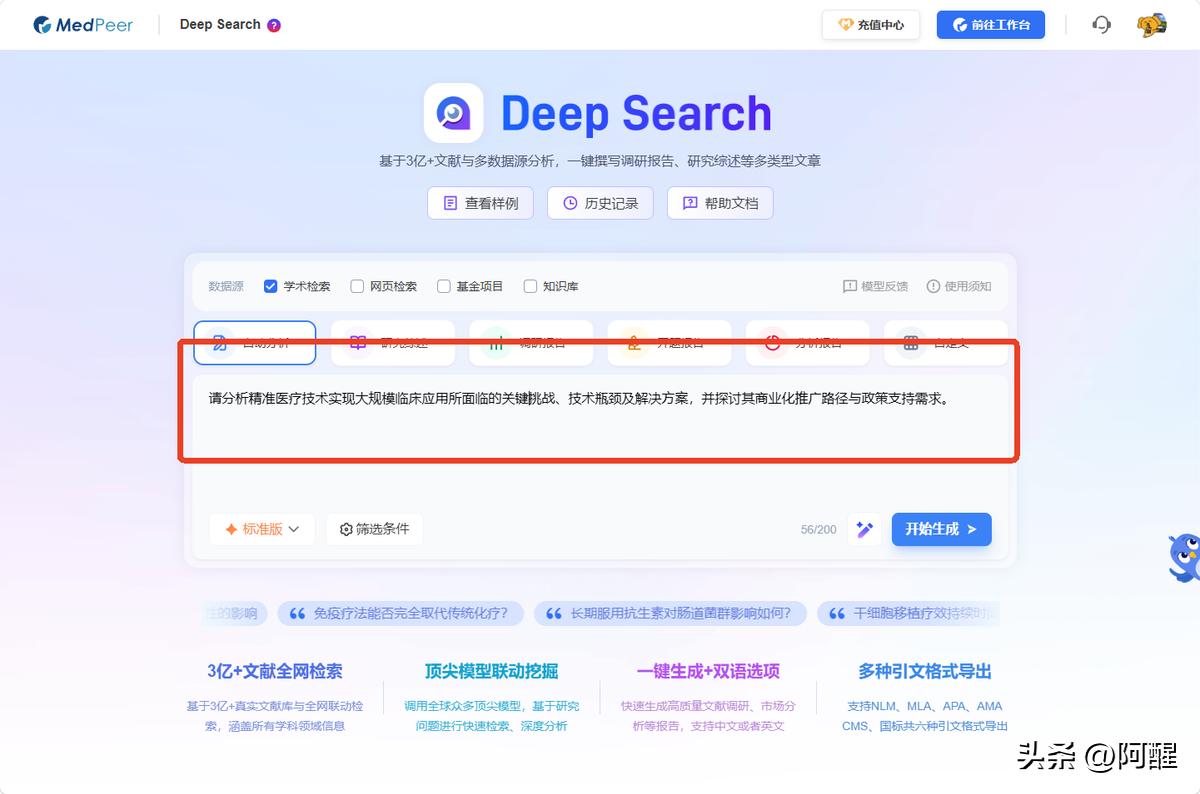Open the customer service headset icon
1200x794 pixels.
click(1101, 25)
